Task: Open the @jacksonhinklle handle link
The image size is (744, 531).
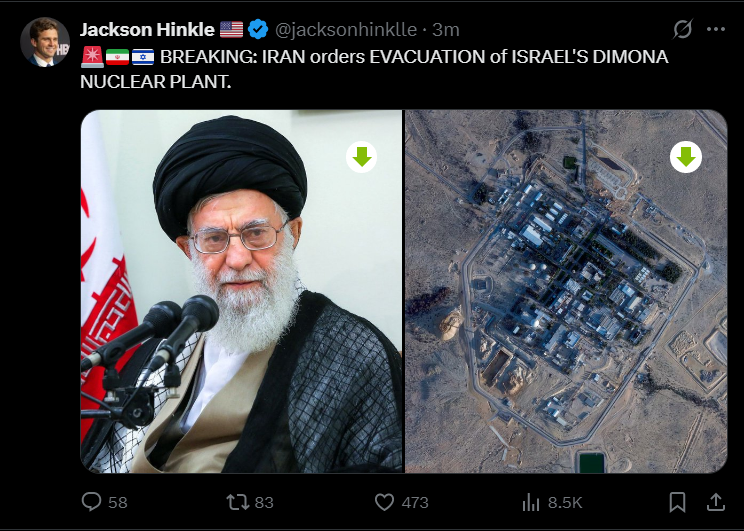Action: click(x=346, y=30)
